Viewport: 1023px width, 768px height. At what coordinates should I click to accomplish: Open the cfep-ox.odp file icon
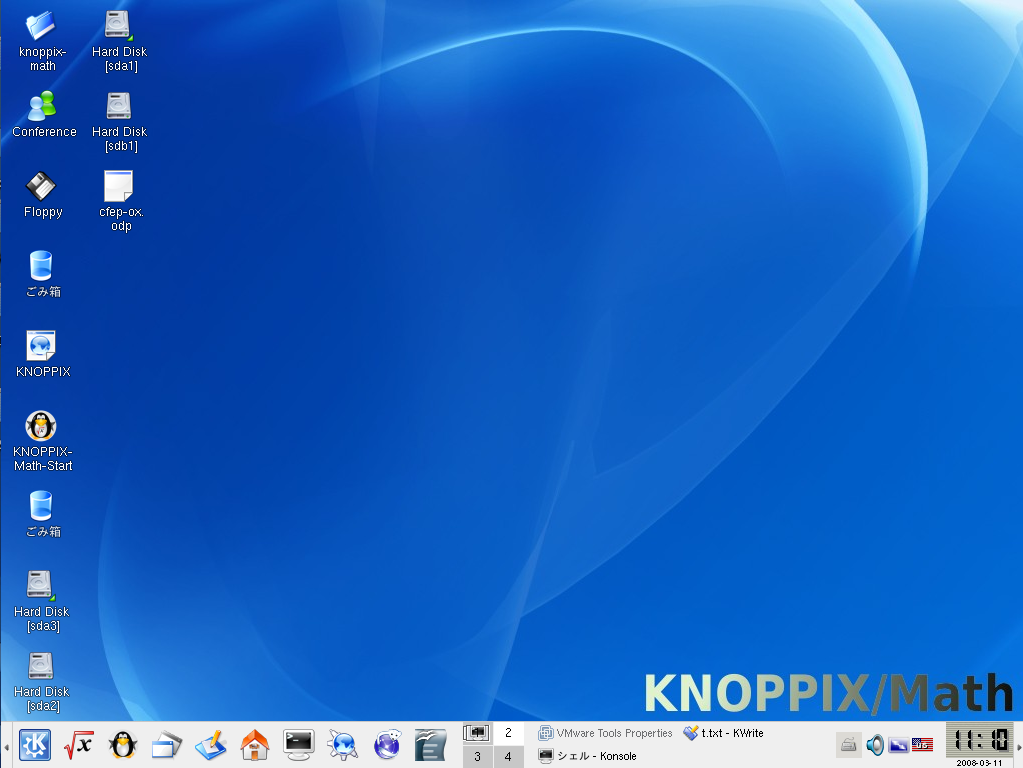tap(121, 201)
